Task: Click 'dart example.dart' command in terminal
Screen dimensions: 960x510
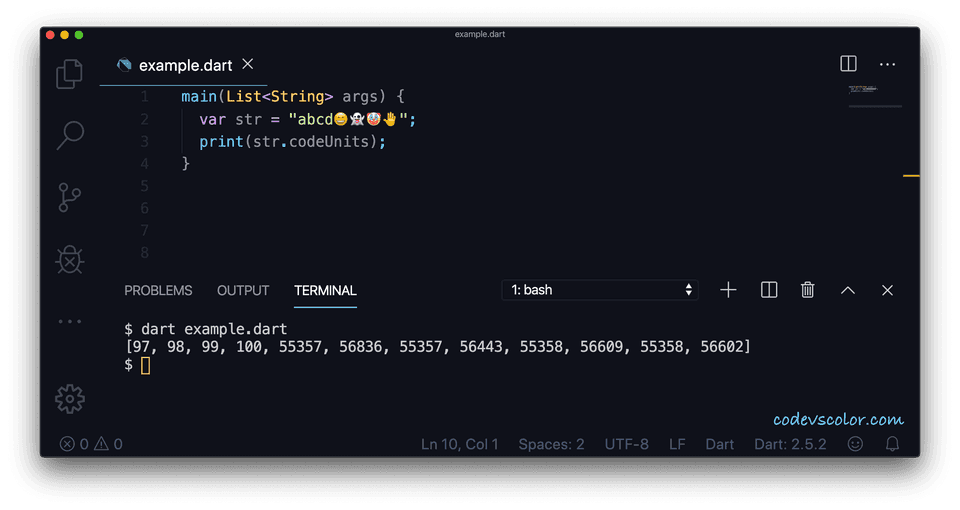Action: [214, 329]
